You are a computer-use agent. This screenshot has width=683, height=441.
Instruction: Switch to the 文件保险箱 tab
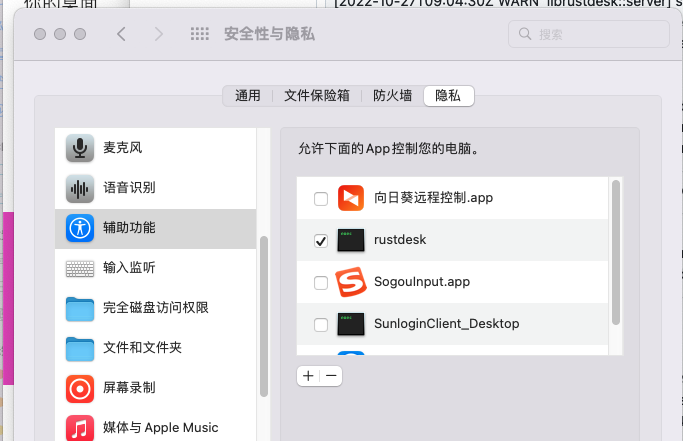click(317, 95)
